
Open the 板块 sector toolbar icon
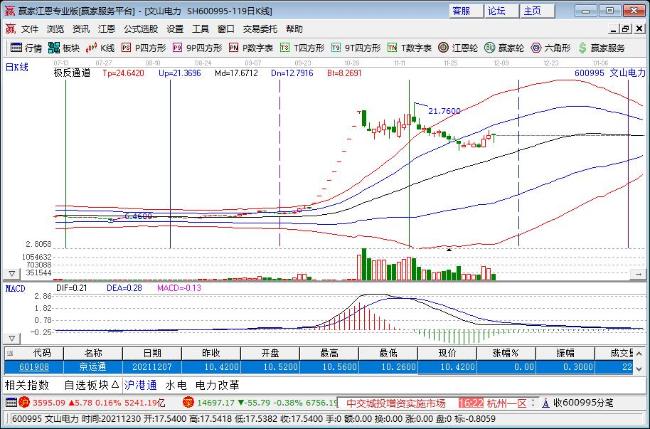63,48
